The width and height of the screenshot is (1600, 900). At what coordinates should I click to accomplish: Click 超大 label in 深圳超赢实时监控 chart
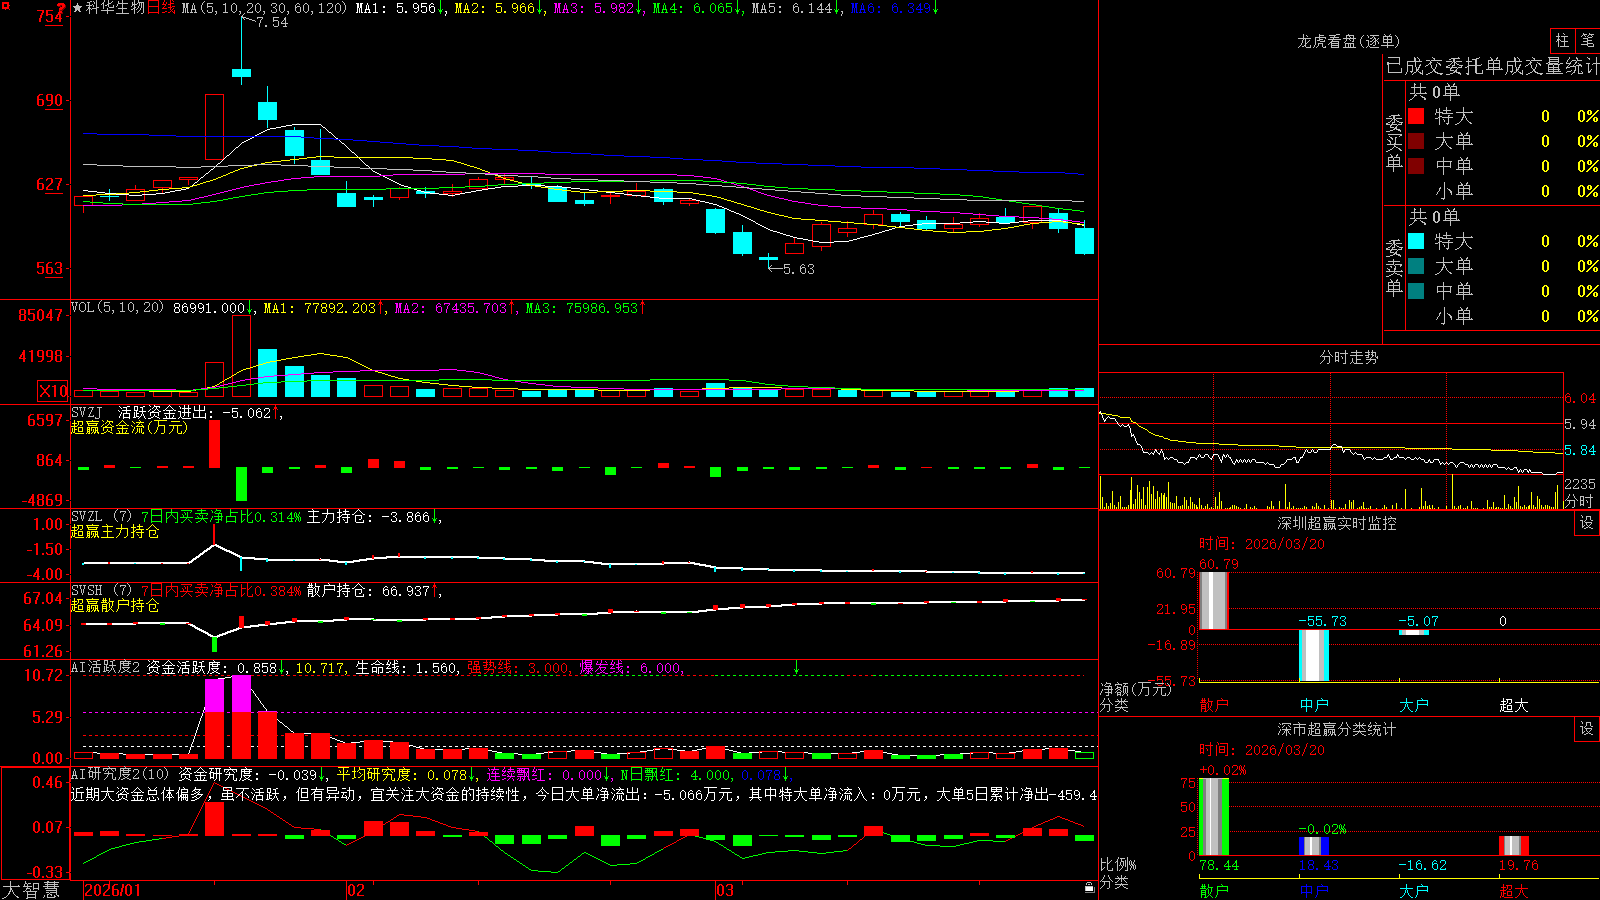[1514, 705]
